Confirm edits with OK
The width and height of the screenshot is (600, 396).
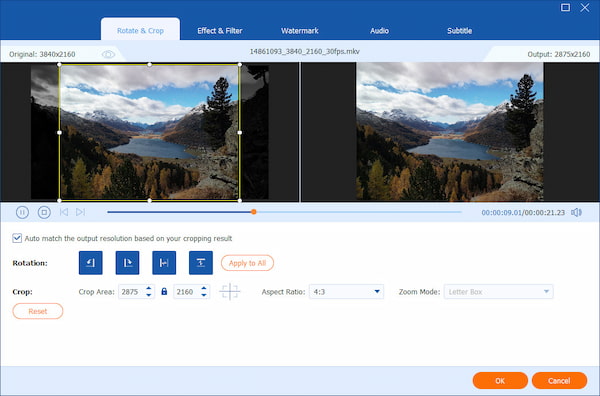coord(500,380)
